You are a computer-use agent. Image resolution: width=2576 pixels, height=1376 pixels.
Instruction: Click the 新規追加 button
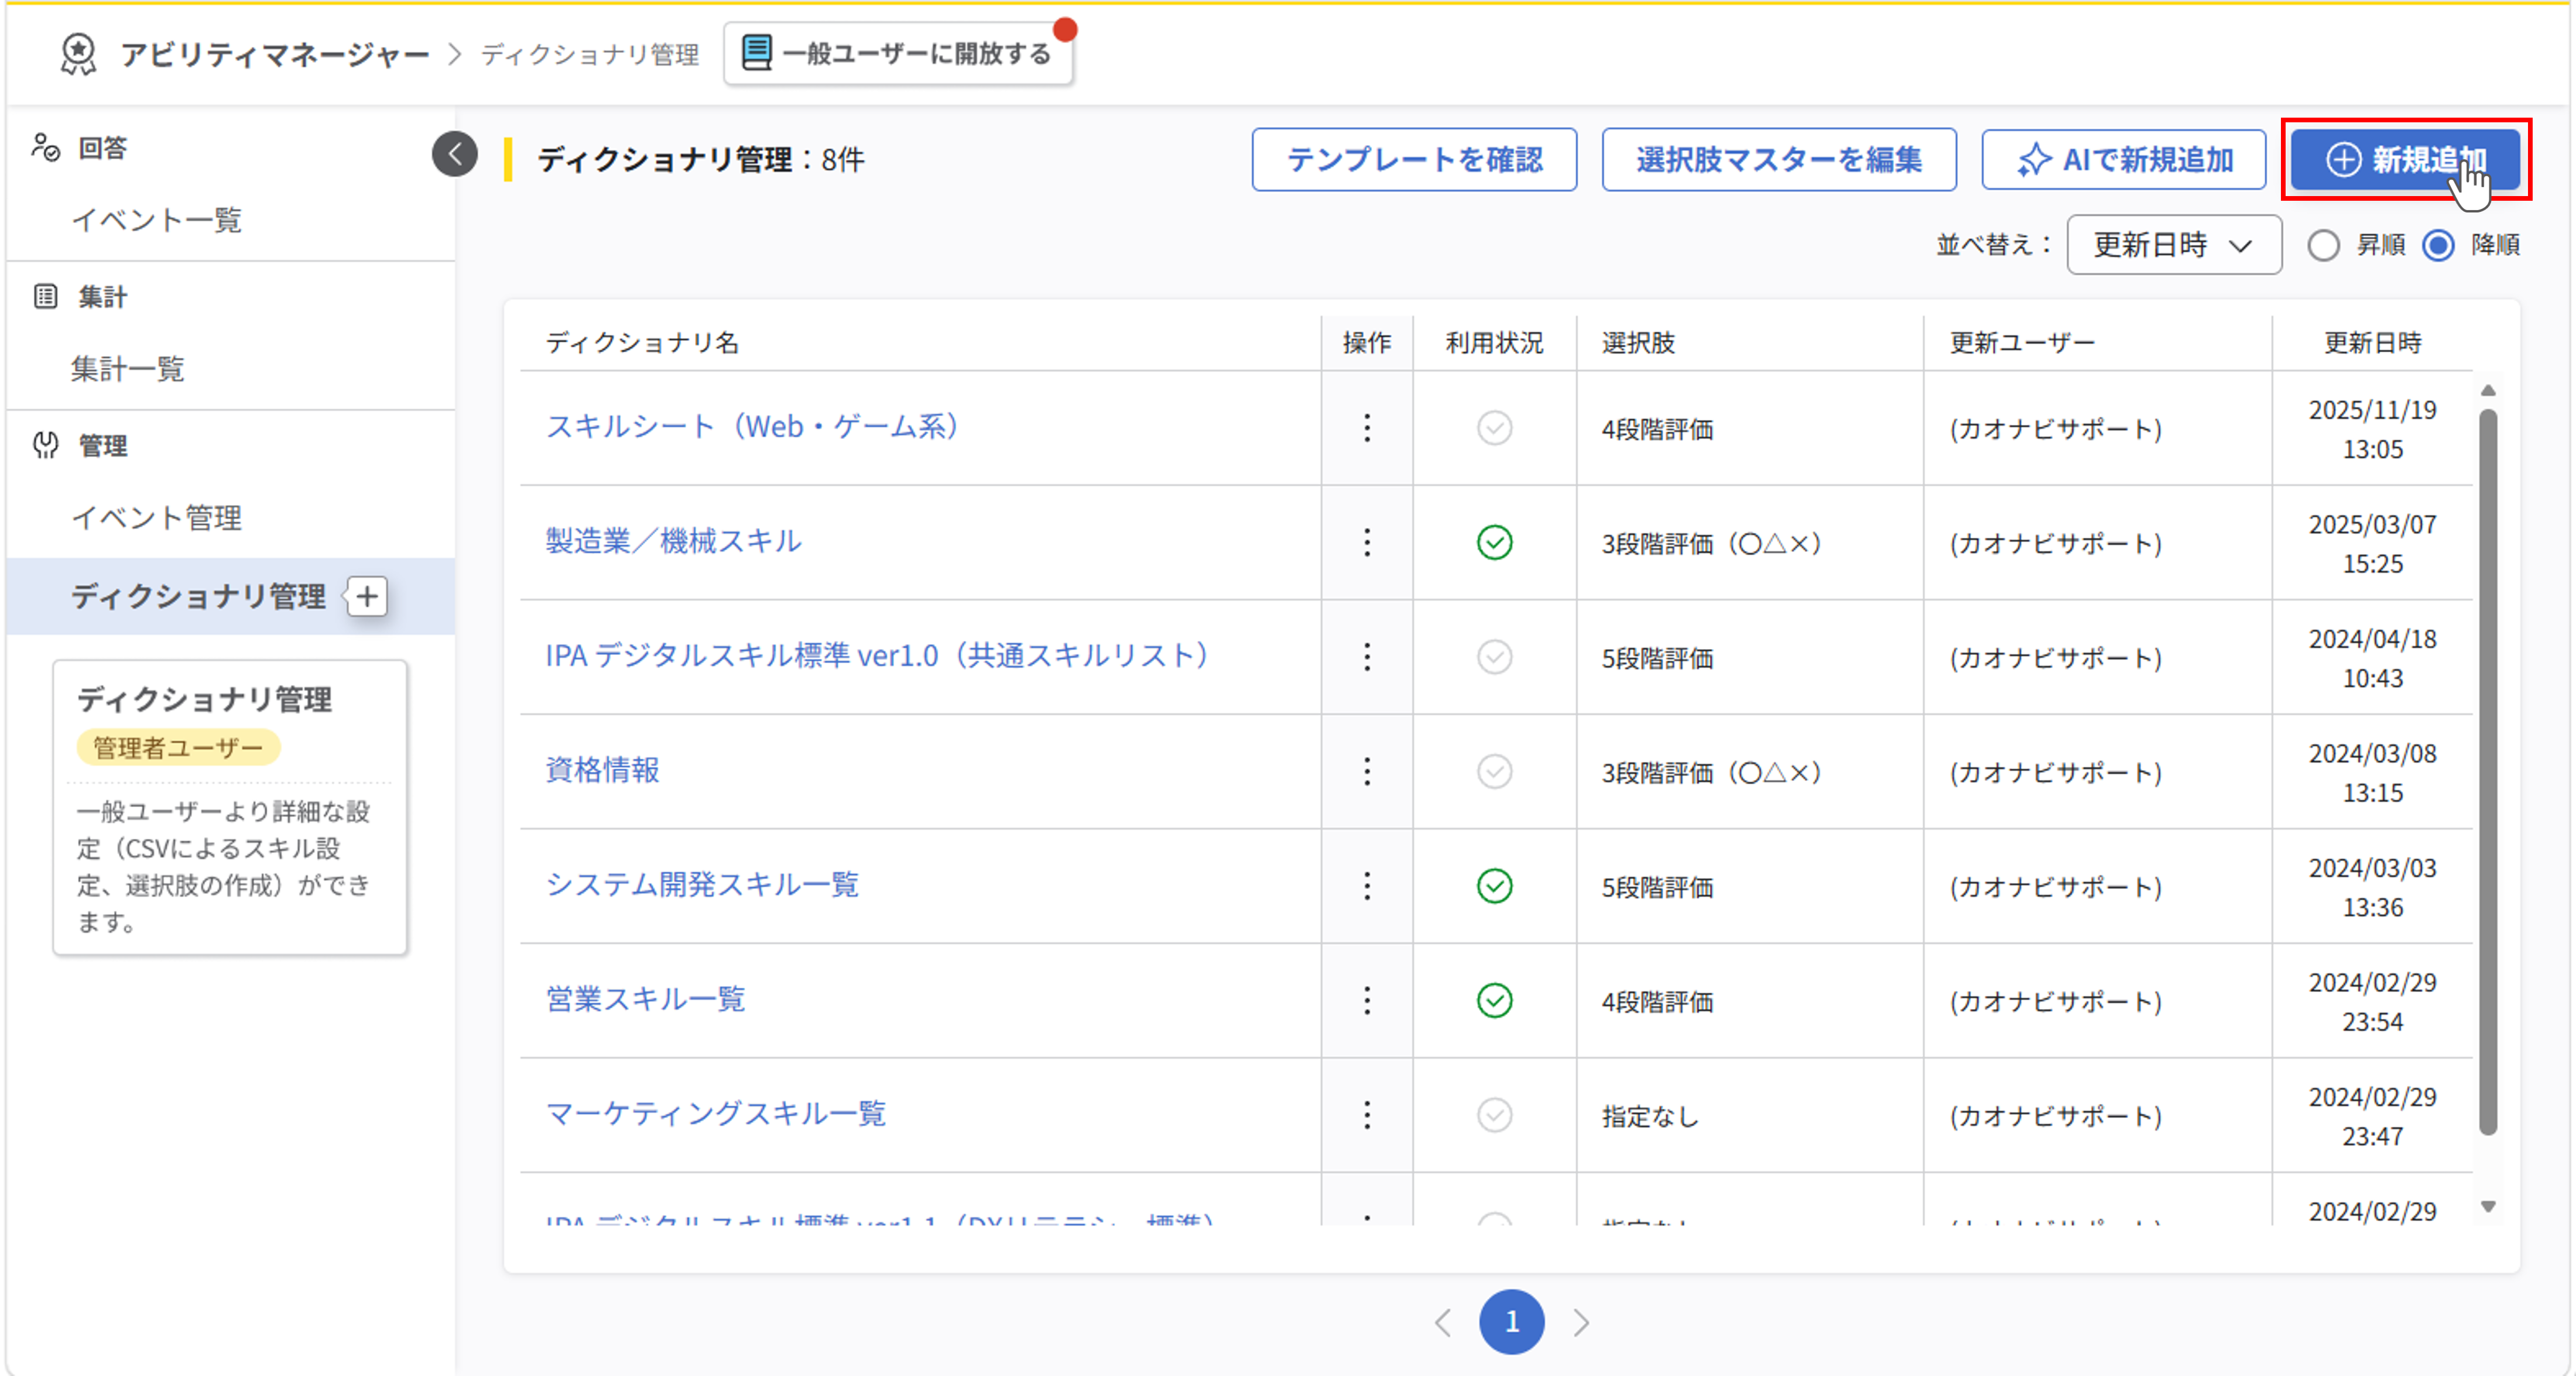coord(2405,160)
